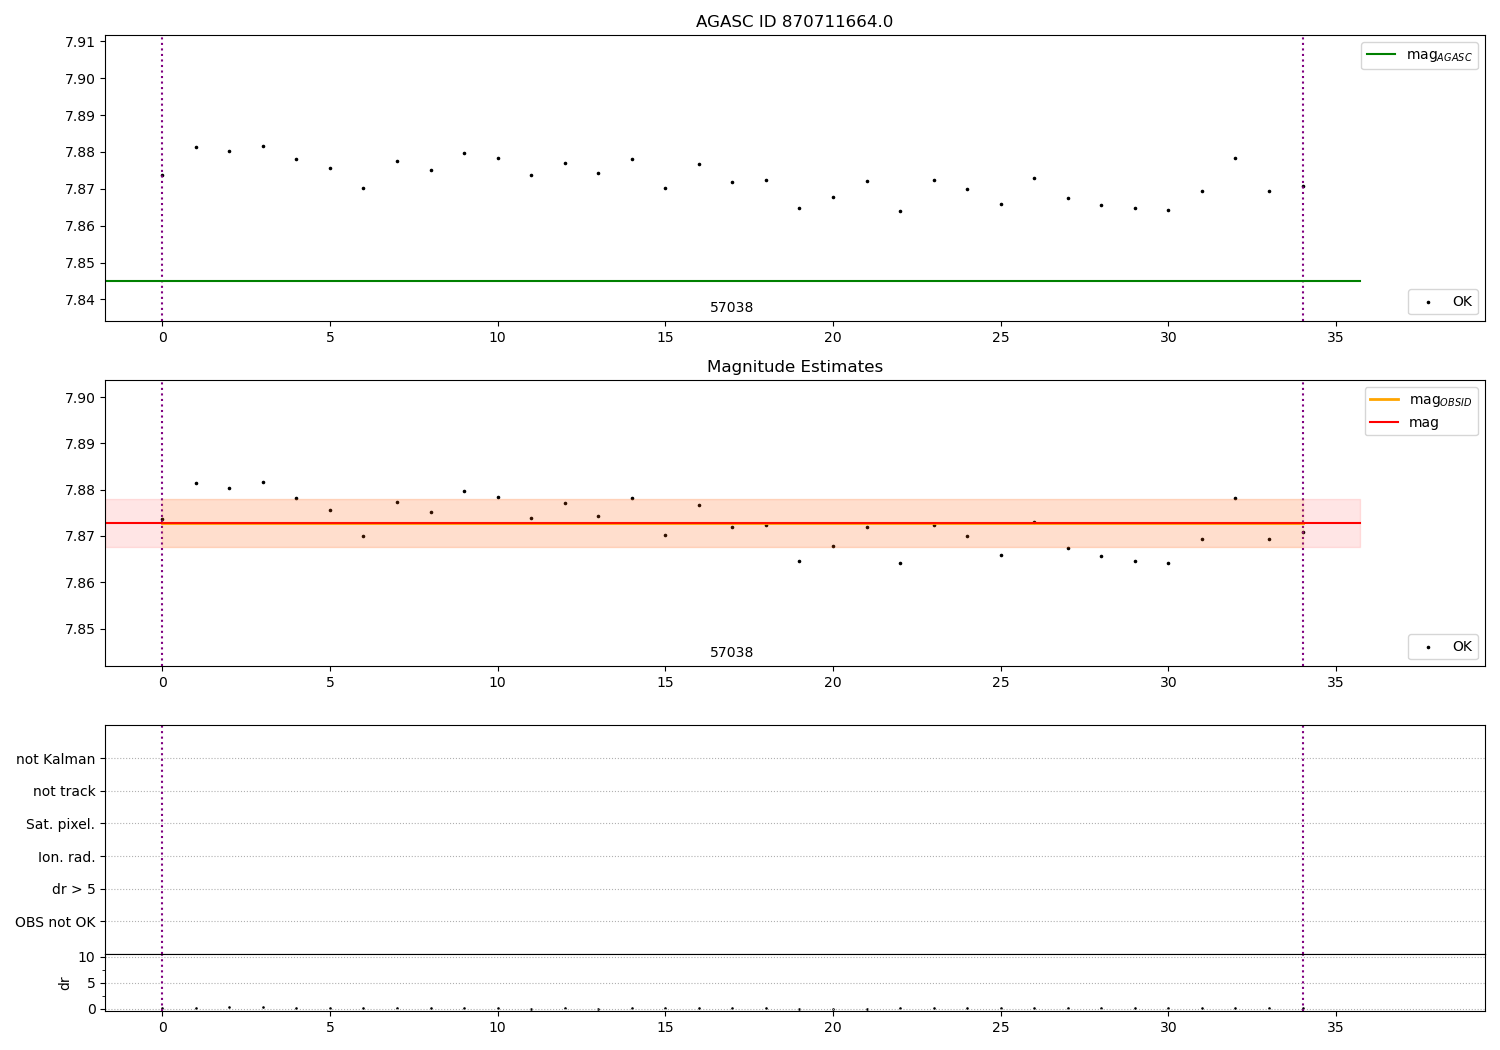Click the data point at x=3 in Magnitude Estimates plot
The image size is (1500, 1050).
[263, 482]
